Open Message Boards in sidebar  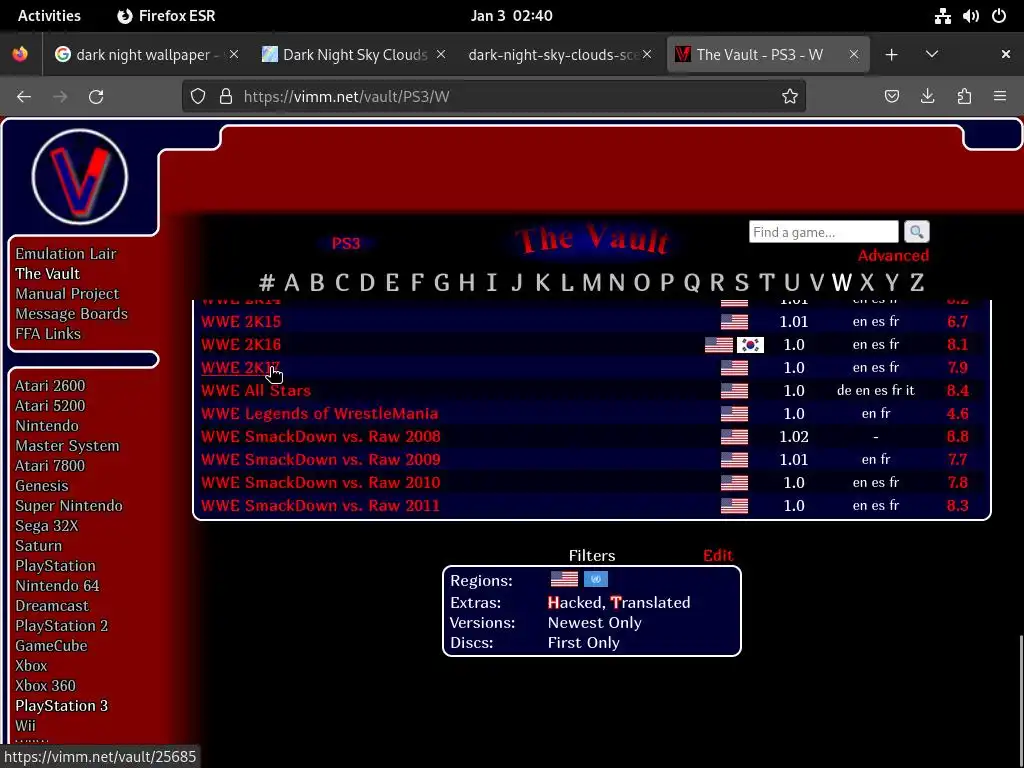tap(72, 314)
